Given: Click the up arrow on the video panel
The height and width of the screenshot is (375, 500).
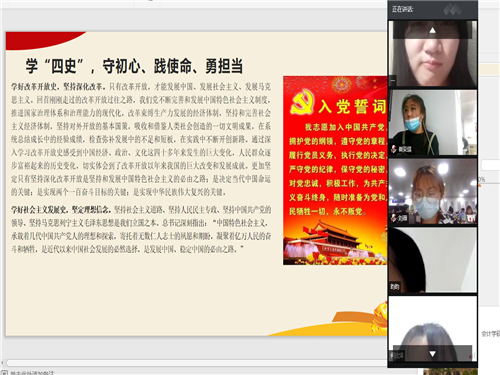Looking at the screenshot, I should coord(432,31).
